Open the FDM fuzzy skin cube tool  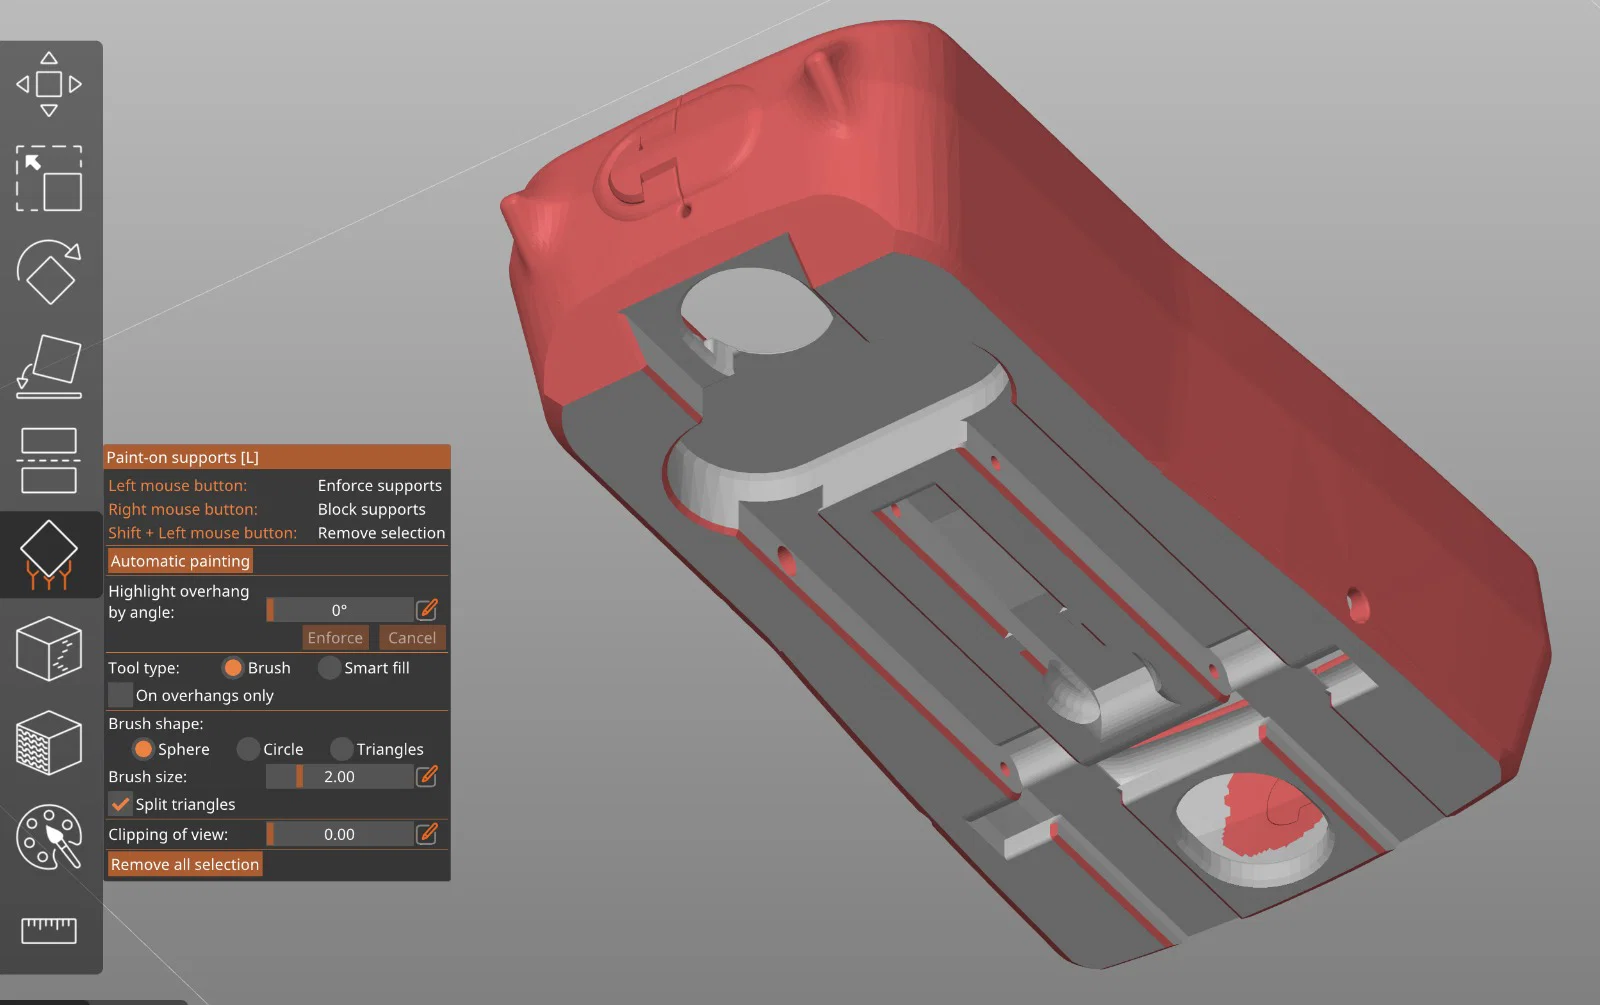click(49, 742)
